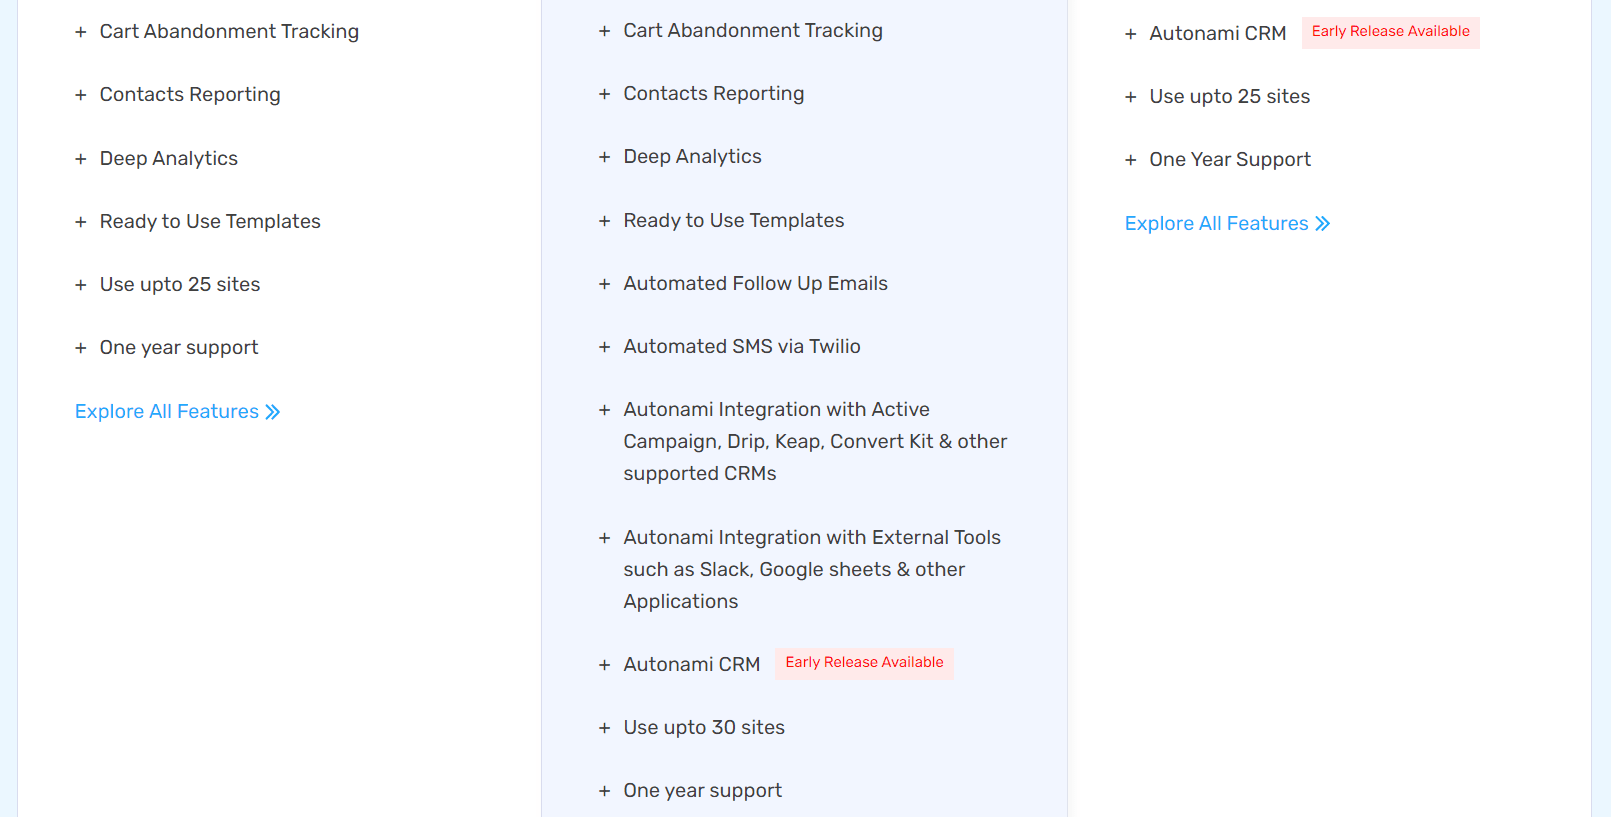Screen dimensions: 1611x817
Task: Expand Automated Follow Up Emails item
Action: point(605,285)
